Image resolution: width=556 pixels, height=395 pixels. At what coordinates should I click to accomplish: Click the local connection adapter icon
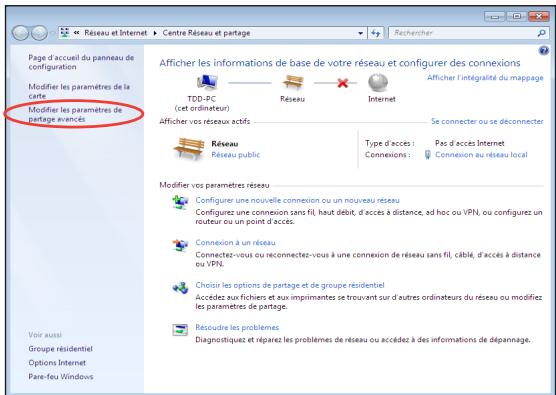(428, 155)
